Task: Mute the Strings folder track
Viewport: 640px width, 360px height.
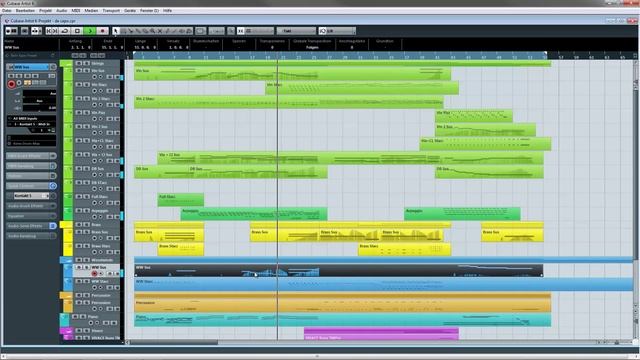Action: click(x=79, y=63)
